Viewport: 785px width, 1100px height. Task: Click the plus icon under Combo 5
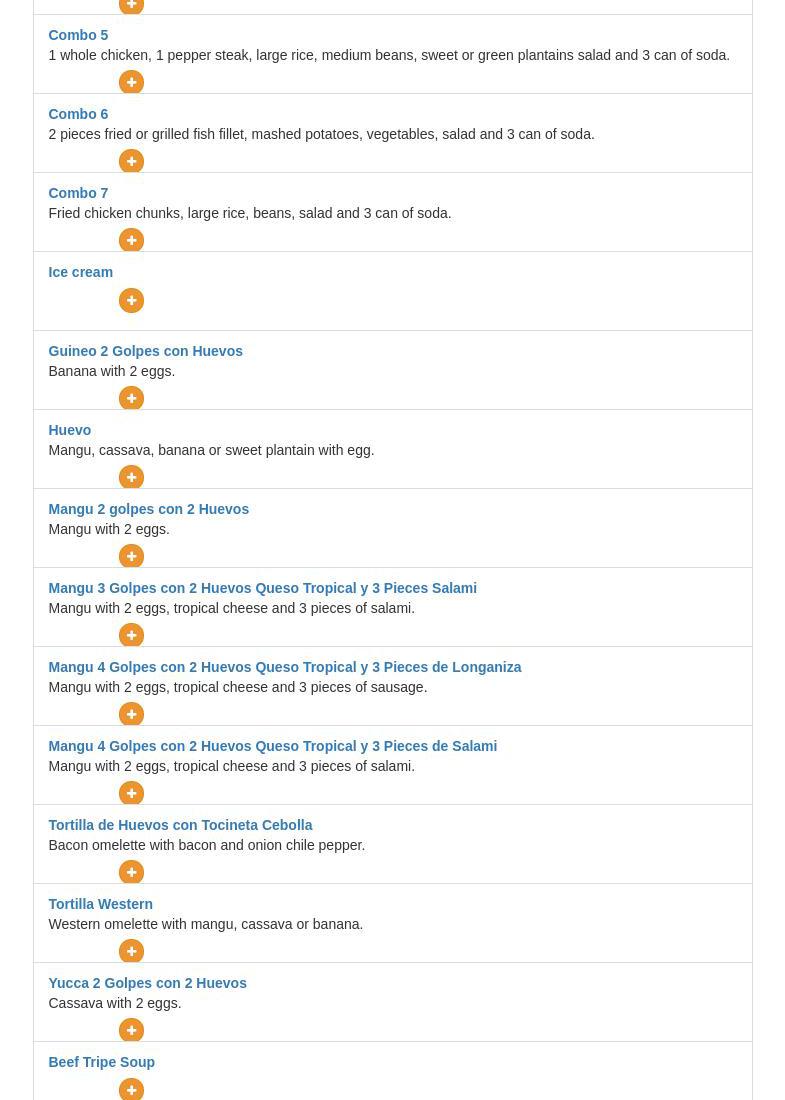click(131, 82)
